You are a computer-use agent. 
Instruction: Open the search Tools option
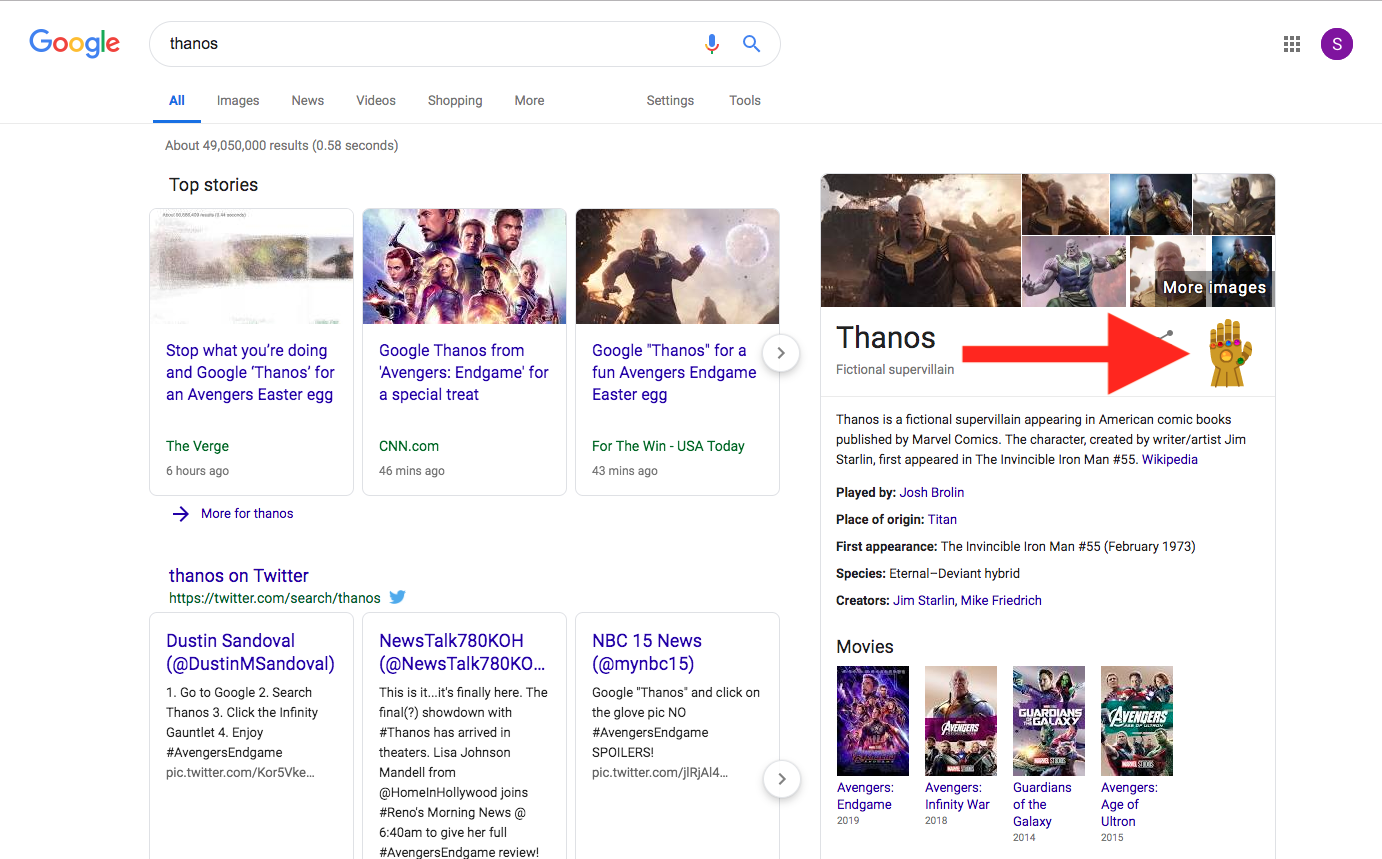(745, 100)
